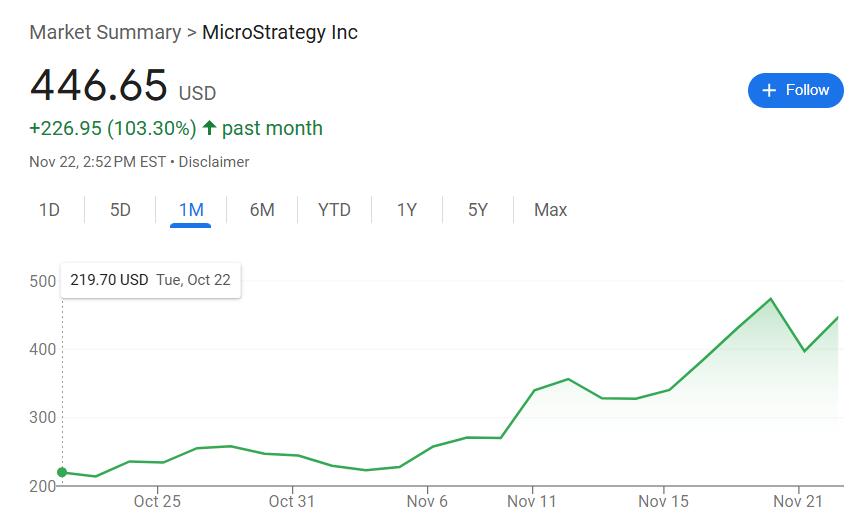Viewport: 867px width, 525px height.
Task: Show Max price history
Action: point(550,210)
